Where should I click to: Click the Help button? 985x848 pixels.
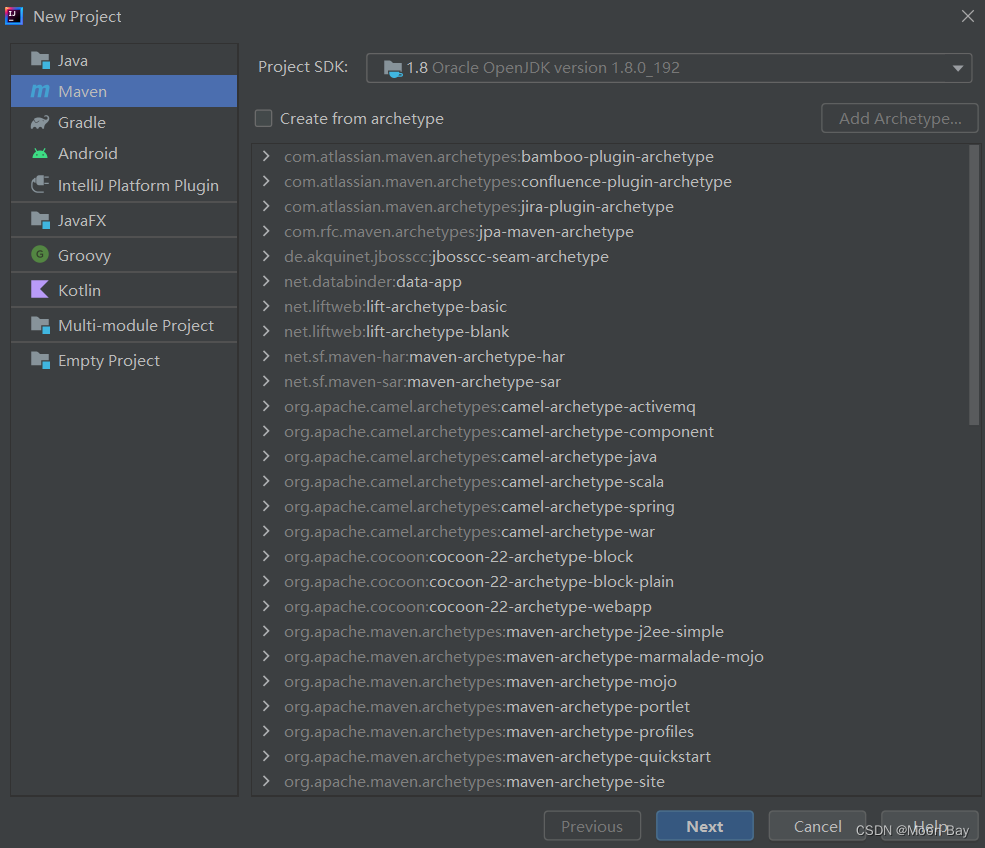(x=930, y=826)
